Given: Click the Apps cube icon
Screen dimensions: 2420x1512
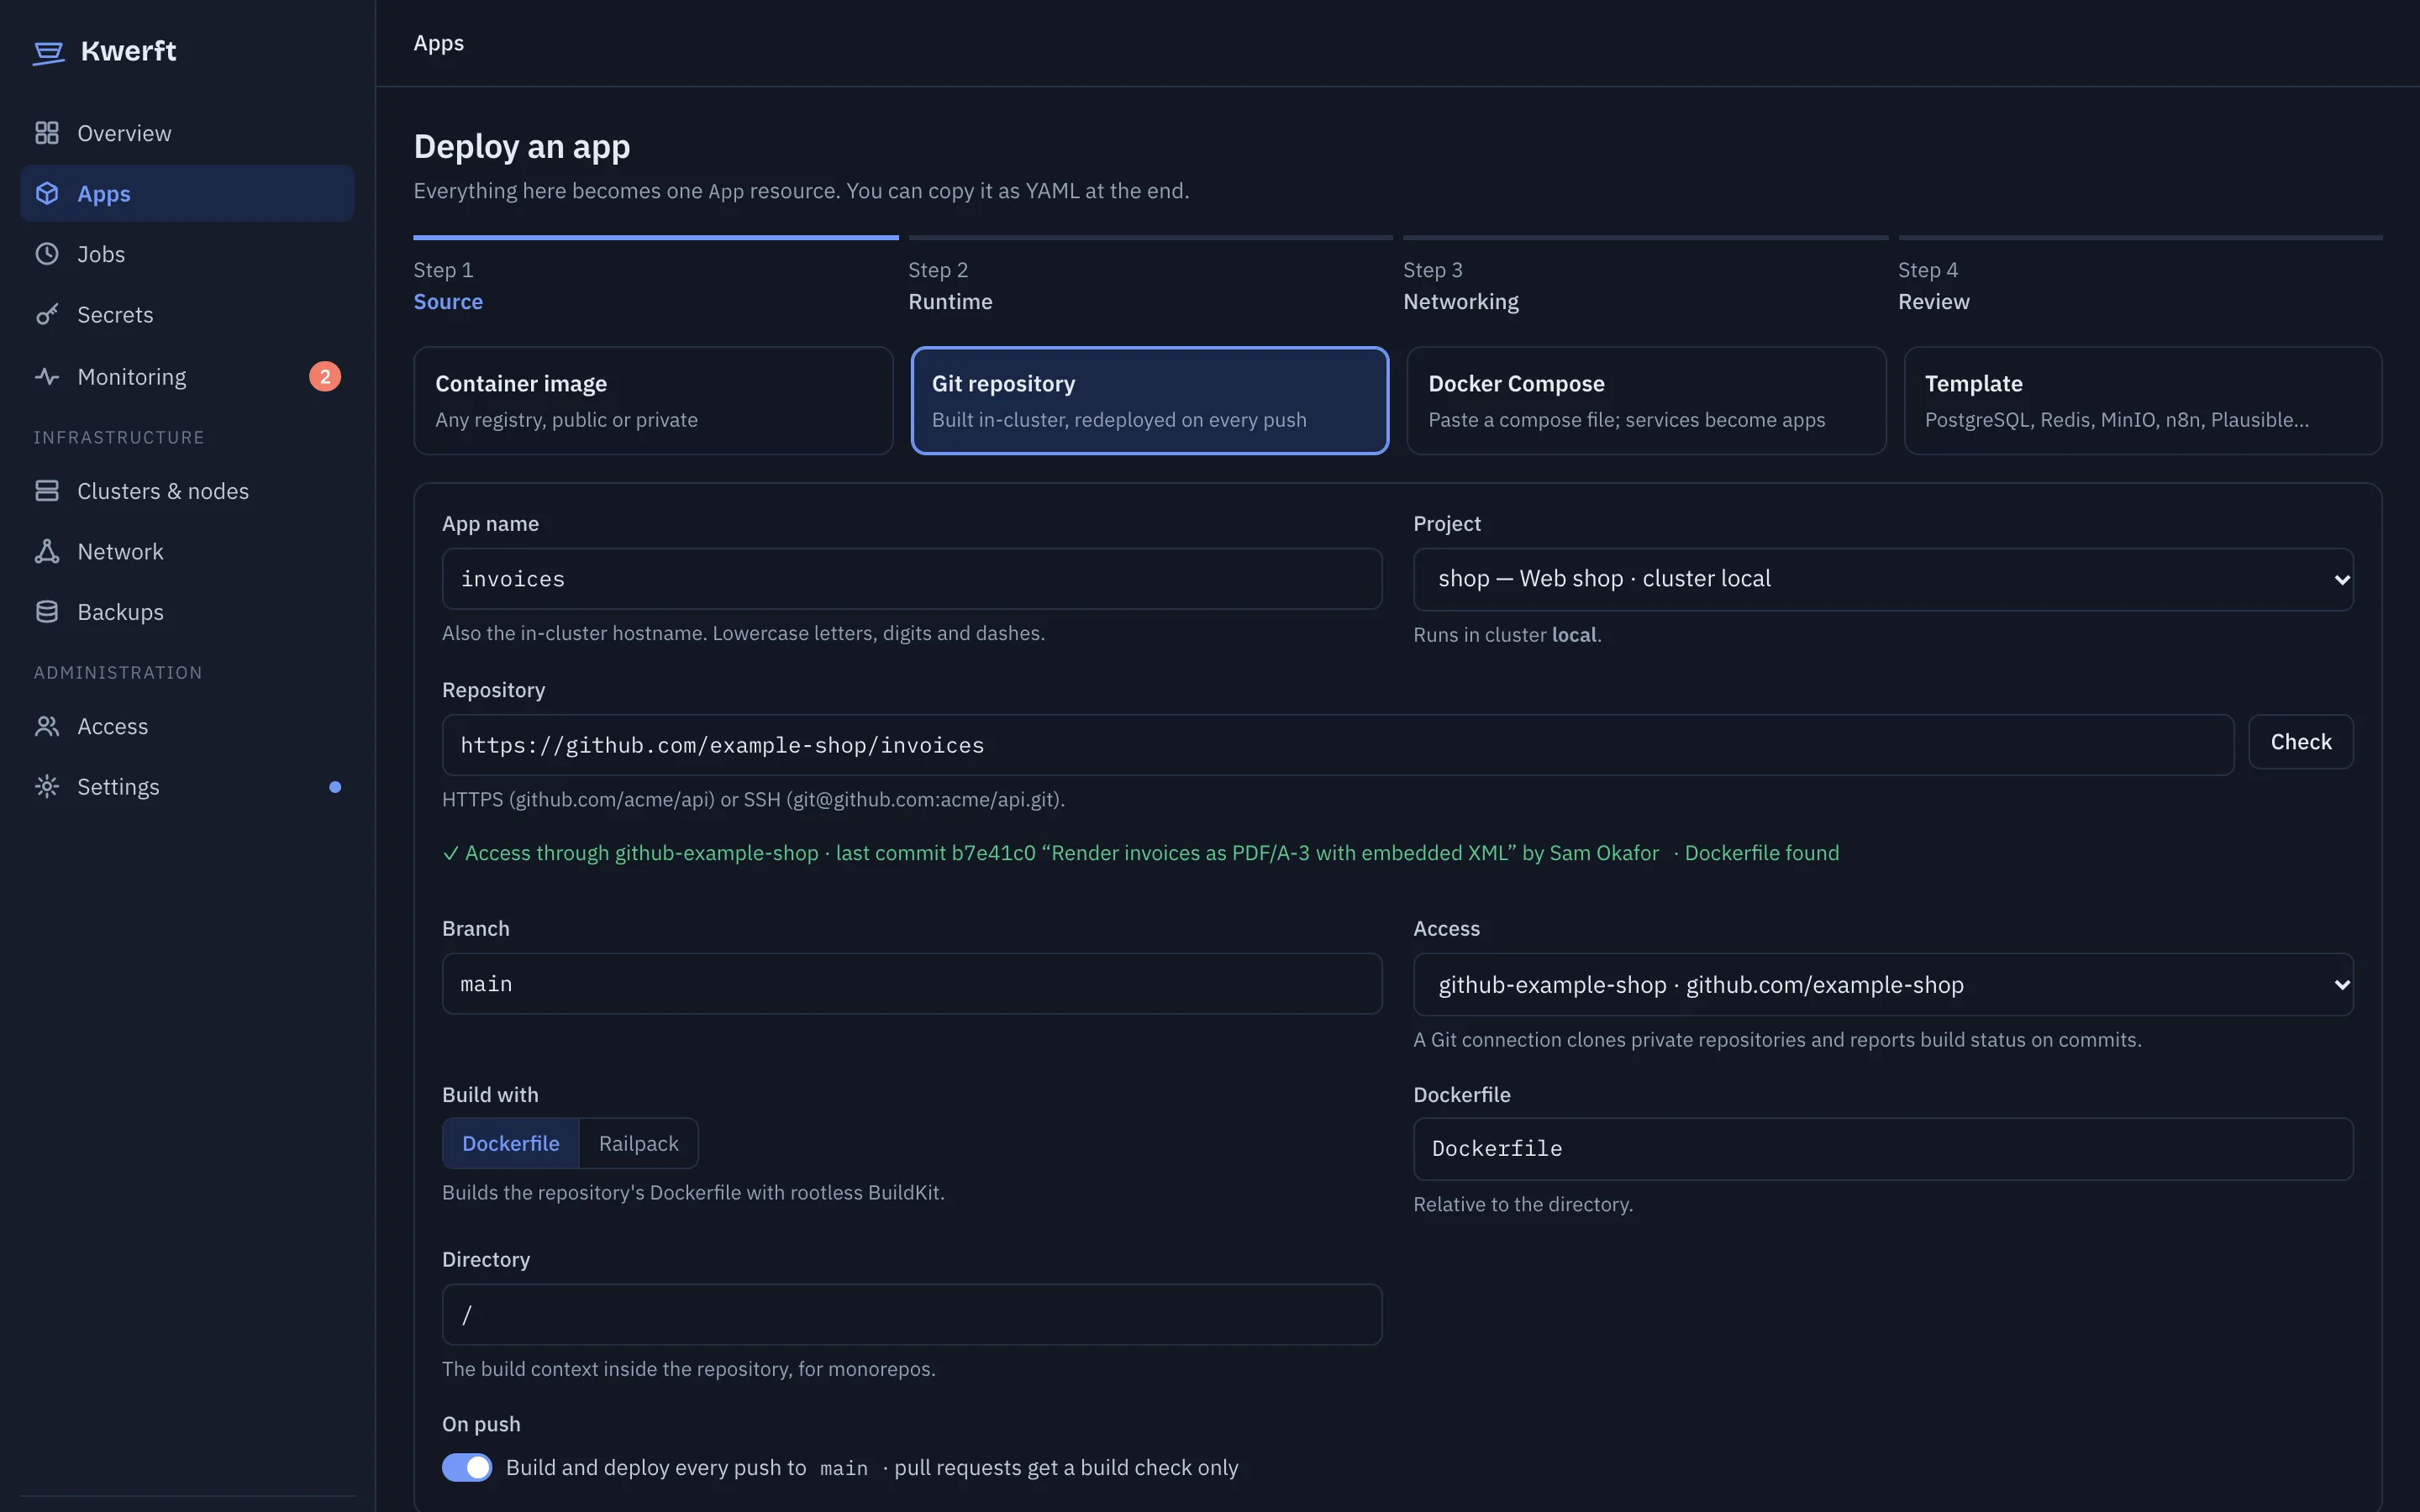Looking at the screenshot, I should pos(47,193).
